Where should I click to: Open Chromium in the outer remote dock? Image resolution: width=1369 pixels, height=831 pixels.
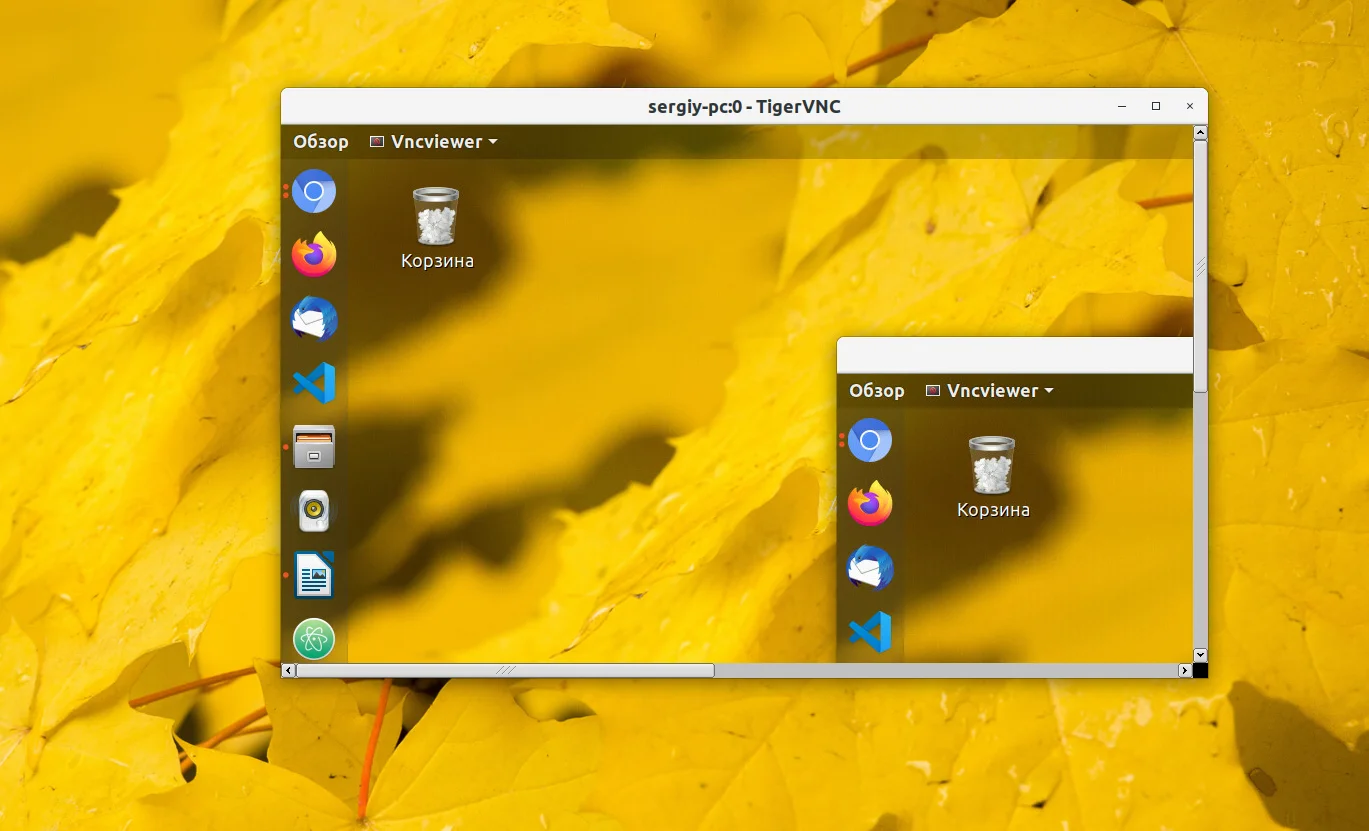click(x=314, y=191)
